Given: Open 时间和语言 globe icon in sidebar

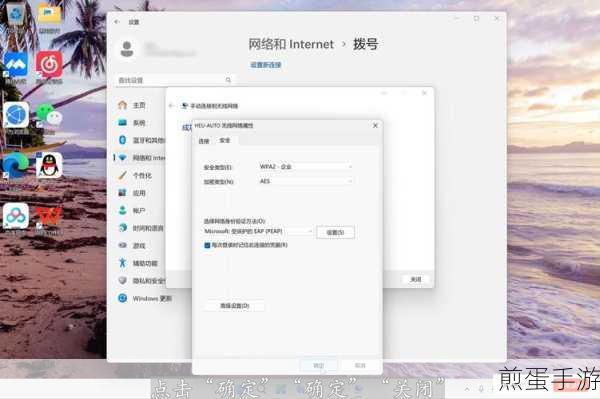Looking at the screenshot, I should (122, 228).
